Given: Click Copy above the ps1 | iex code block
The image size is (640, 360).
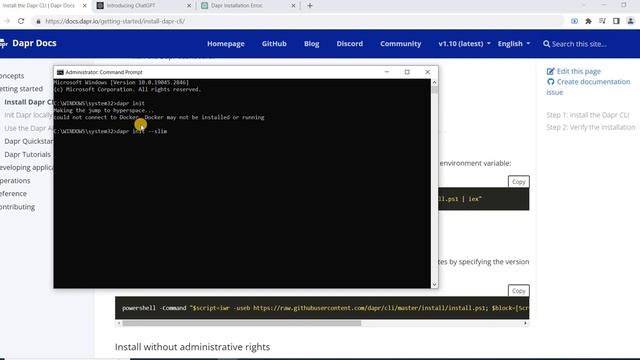Looking at the screenshot, I should click(518, 182).
